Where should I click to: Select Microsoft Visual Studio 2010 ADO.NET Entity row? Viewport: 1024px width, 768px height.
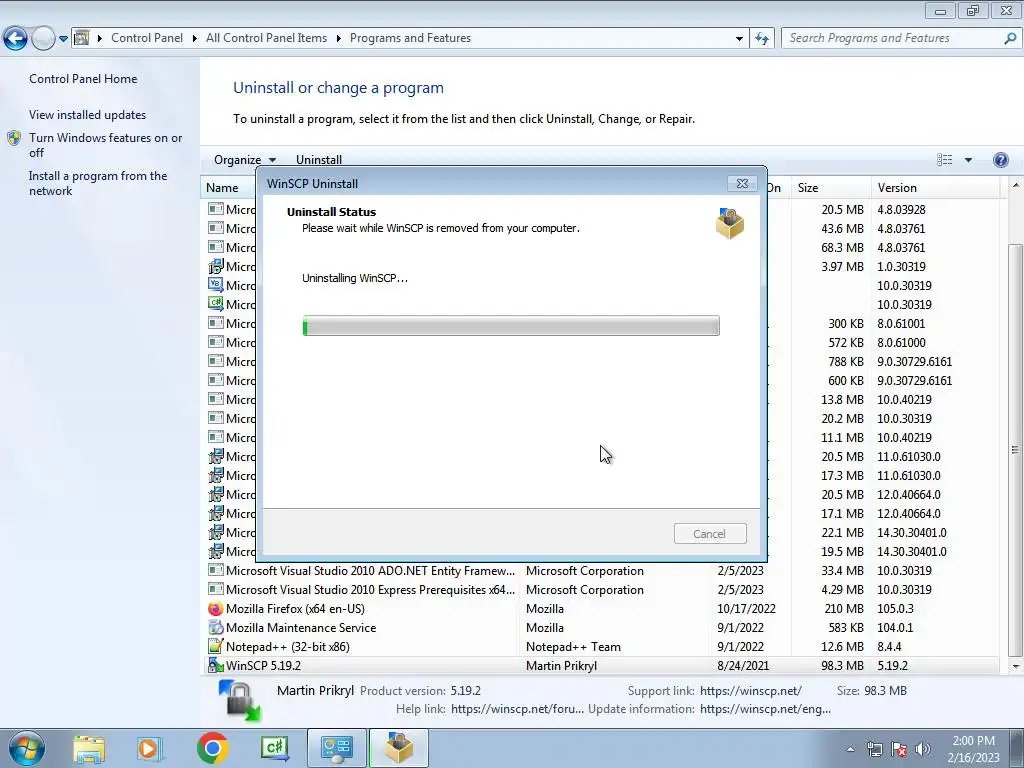coord(600,571)
